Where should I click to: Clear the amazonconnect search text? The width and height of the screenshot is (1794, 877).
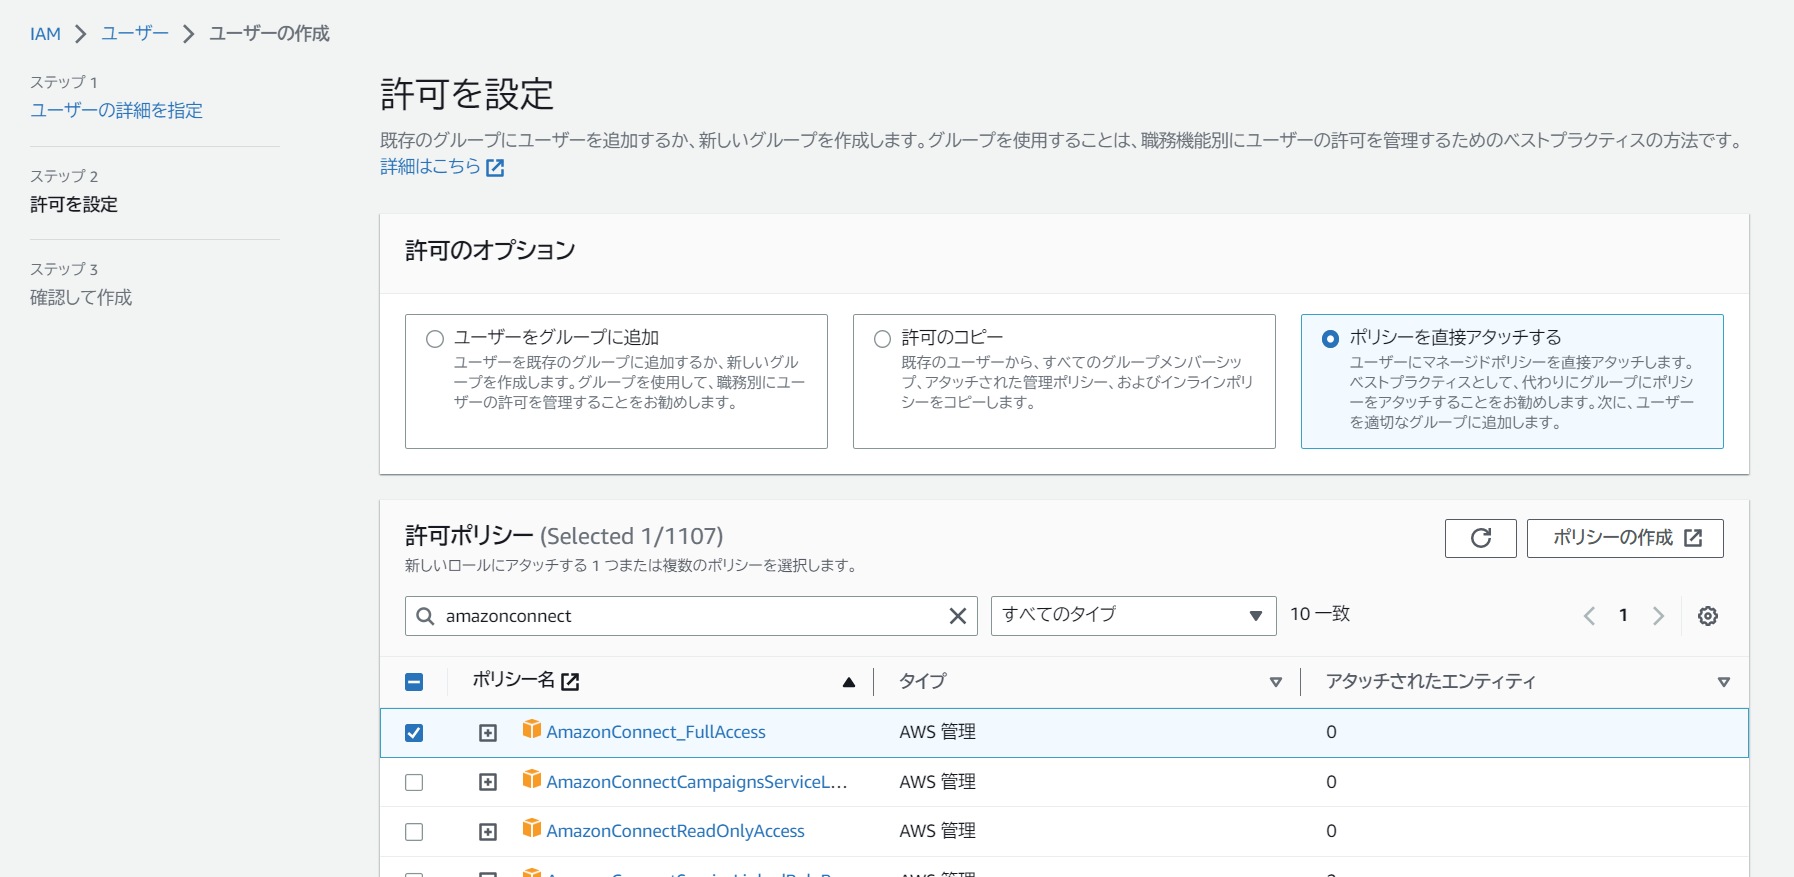[x=957, y=616]
